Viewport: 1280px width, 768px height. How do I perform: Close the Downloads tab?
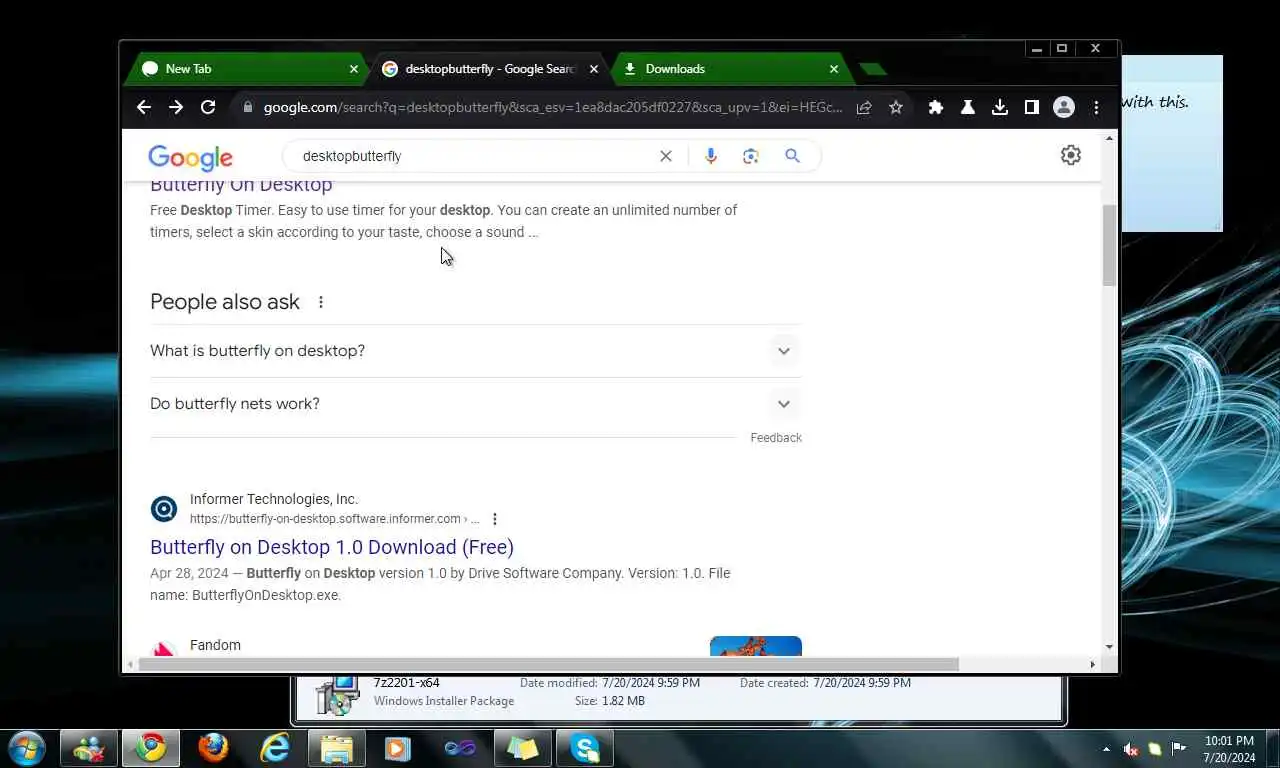(833, 69)
